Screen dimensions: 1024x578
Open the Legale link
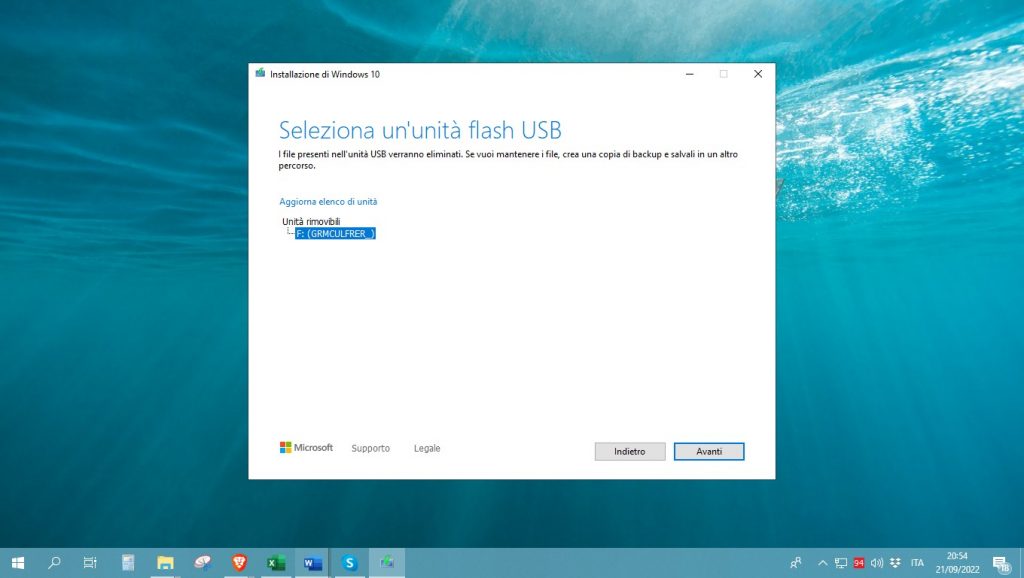tap(427, 449)
